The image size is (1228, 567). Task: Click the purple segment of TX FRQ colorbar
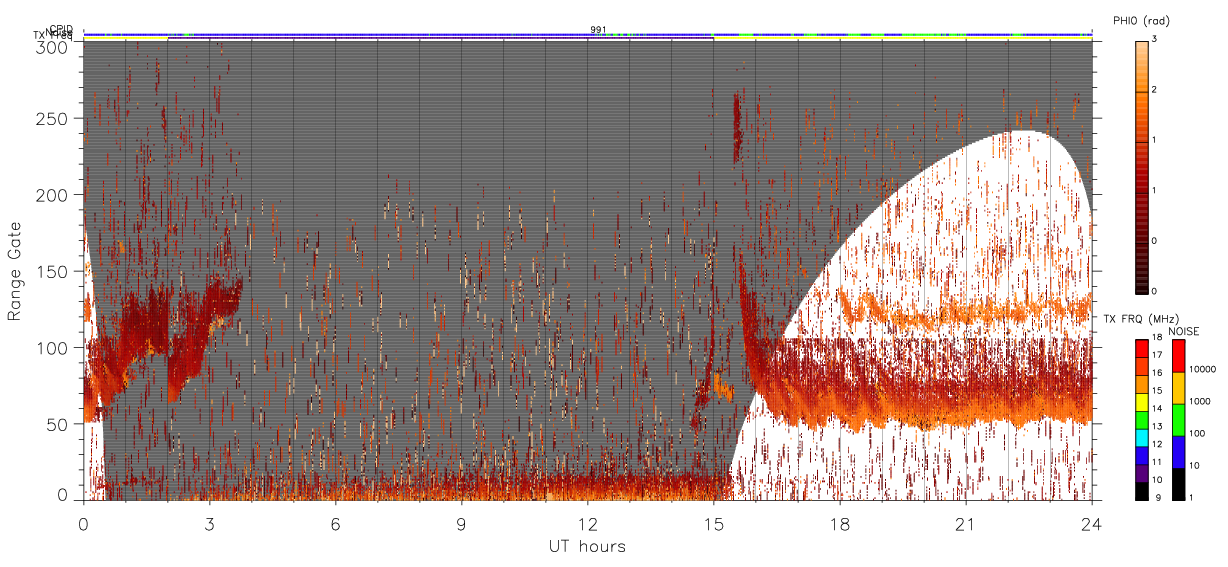pyautogui.click(x=1141, y=473)
